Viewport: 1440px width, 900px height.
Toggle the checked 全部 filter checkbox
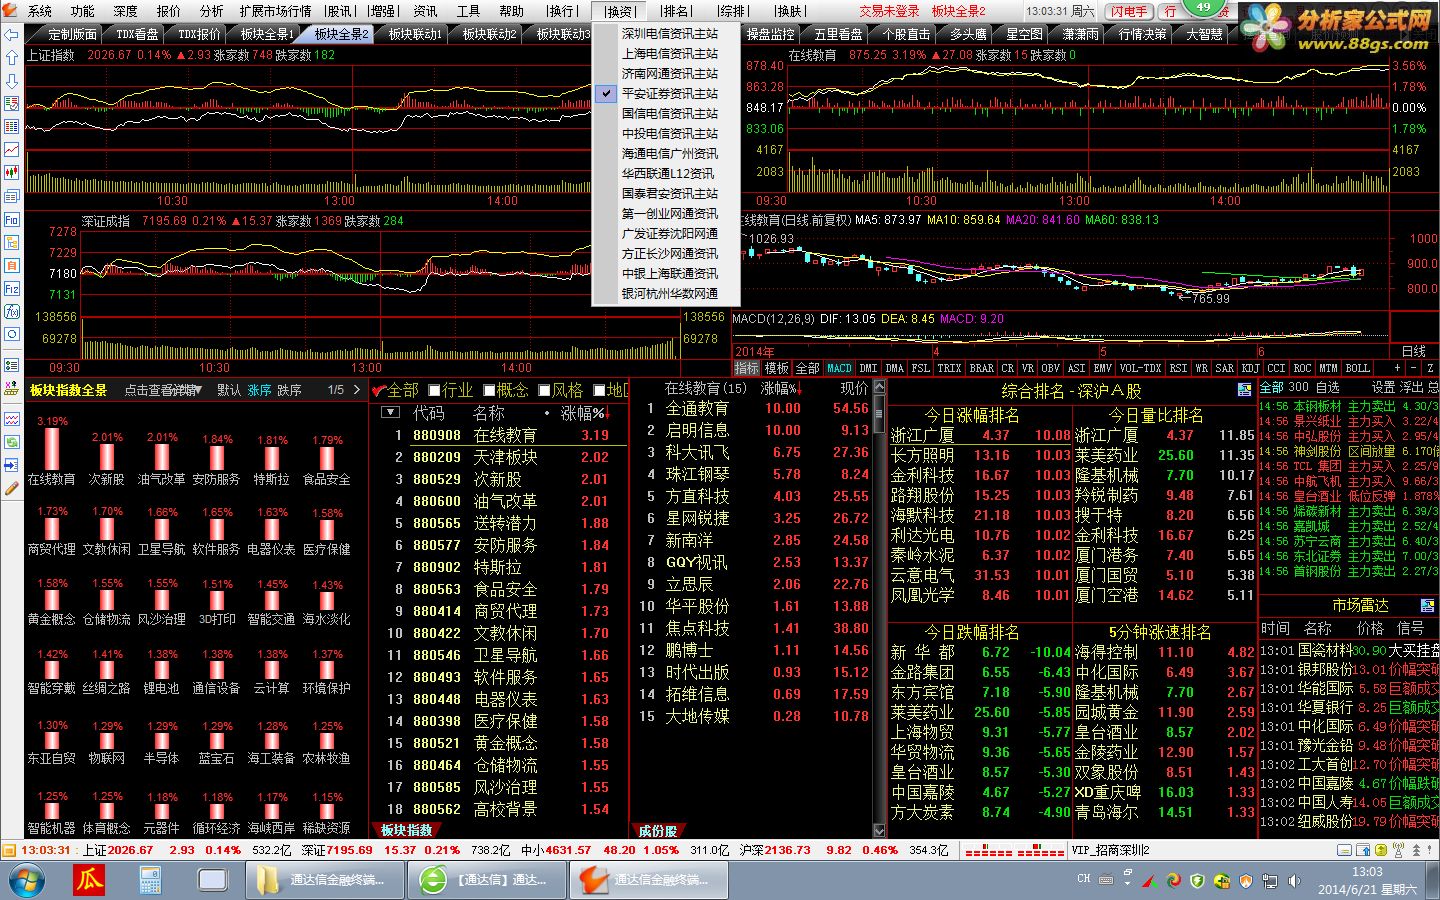(379, 390)
